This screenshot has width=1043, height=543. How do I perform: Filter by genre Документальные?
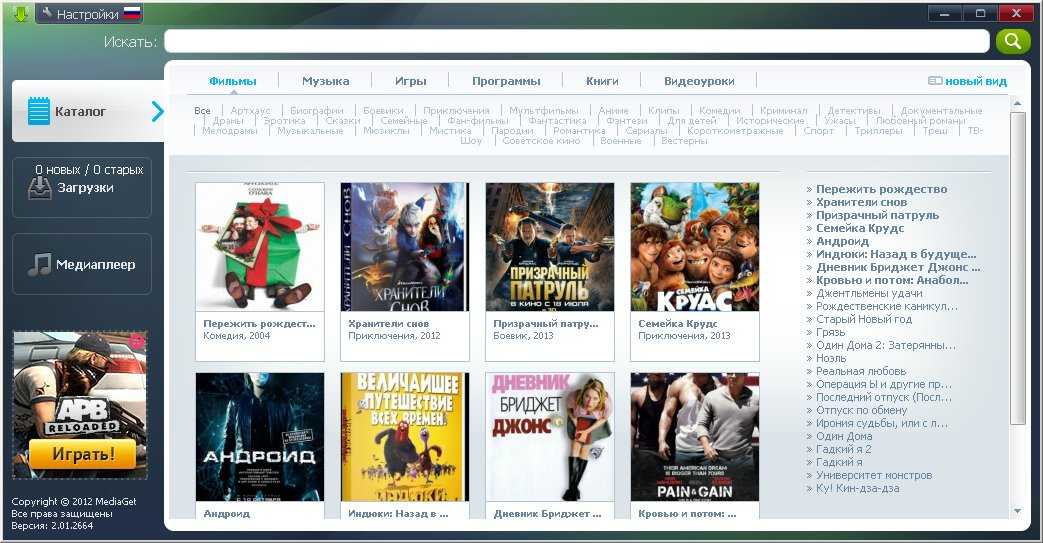click(x=941, y=110)
